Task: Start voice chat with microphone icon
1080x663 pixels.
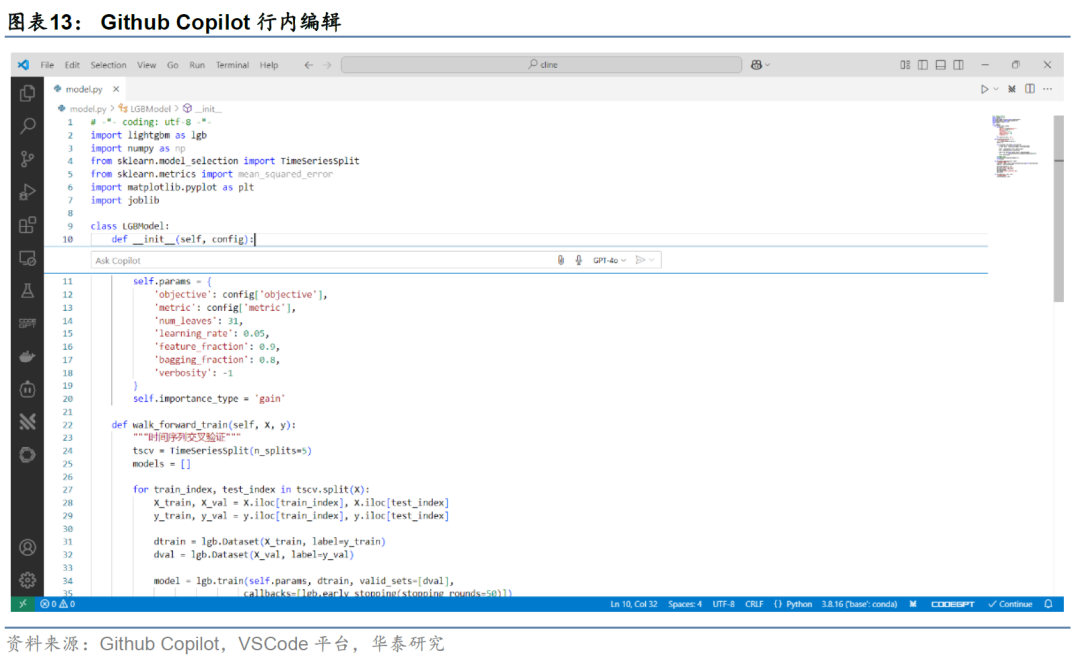Action: (578, 260)
